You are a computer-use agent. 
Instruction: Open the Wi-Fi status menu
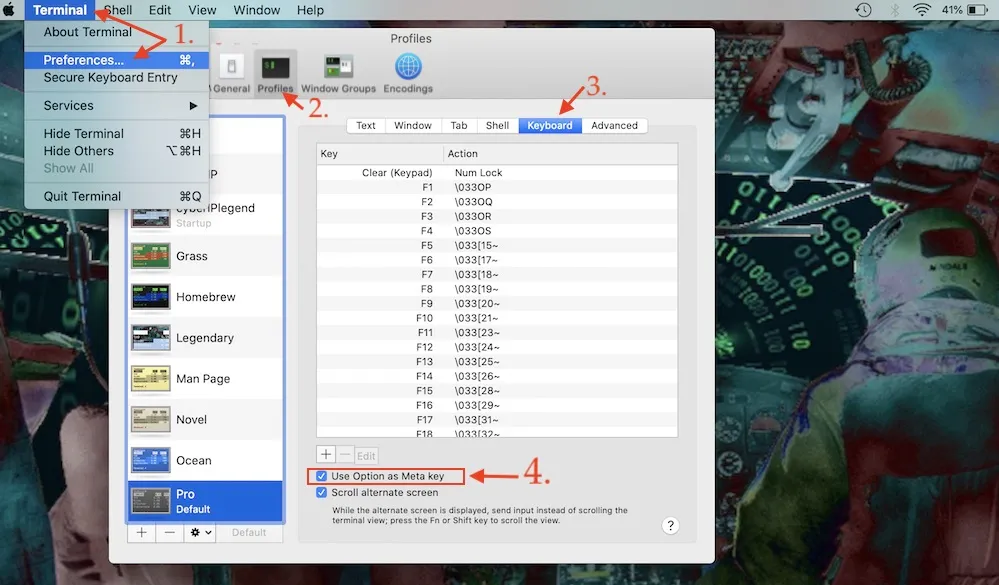point(921,10)
